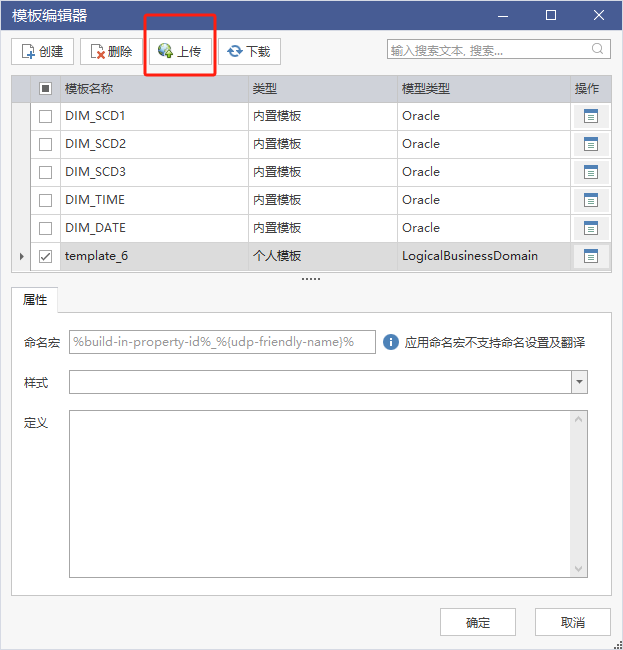Viewport: 623px width, 650px height.
Task: Open the operation icon for DIM_SCD2
Action: click(x=591, y=144)
